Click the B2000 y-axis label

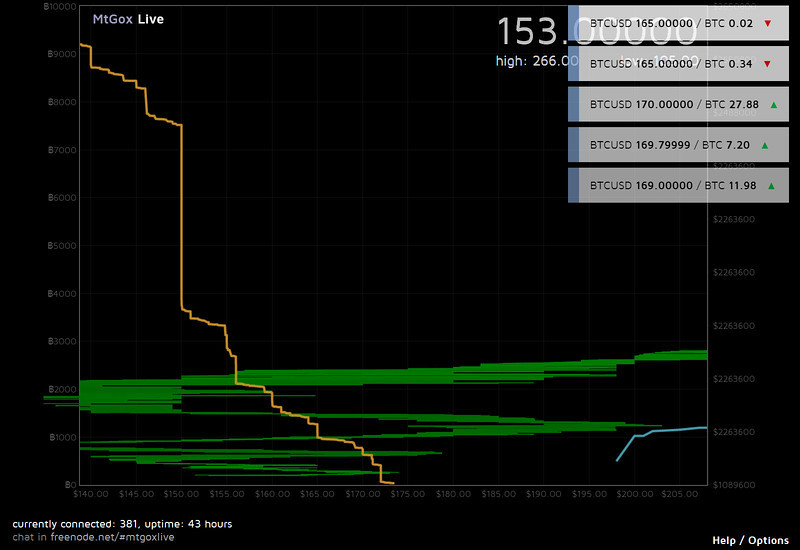[x=62, y=389]
